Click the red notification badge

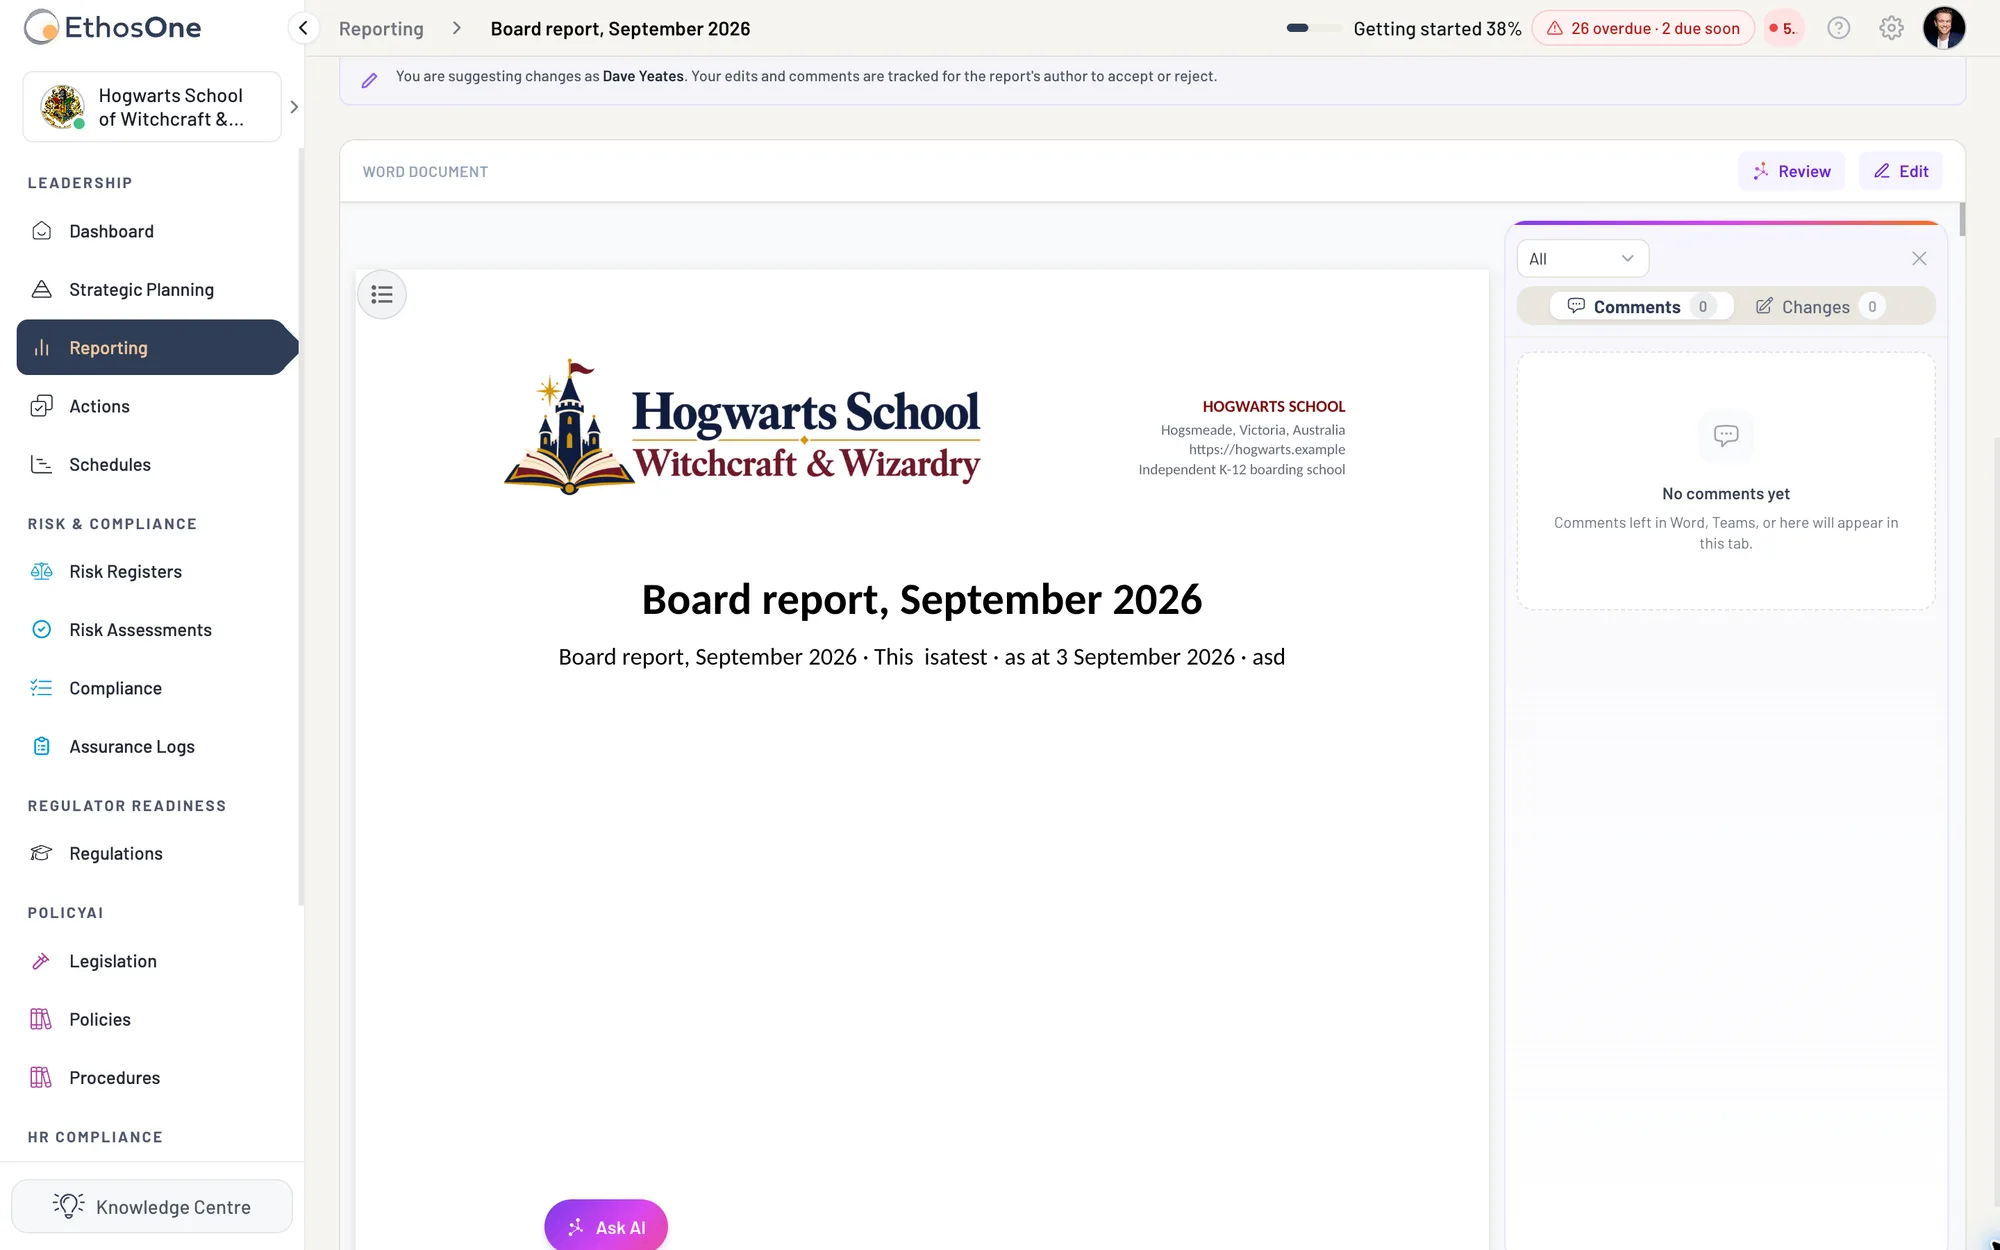[1783, 28]
